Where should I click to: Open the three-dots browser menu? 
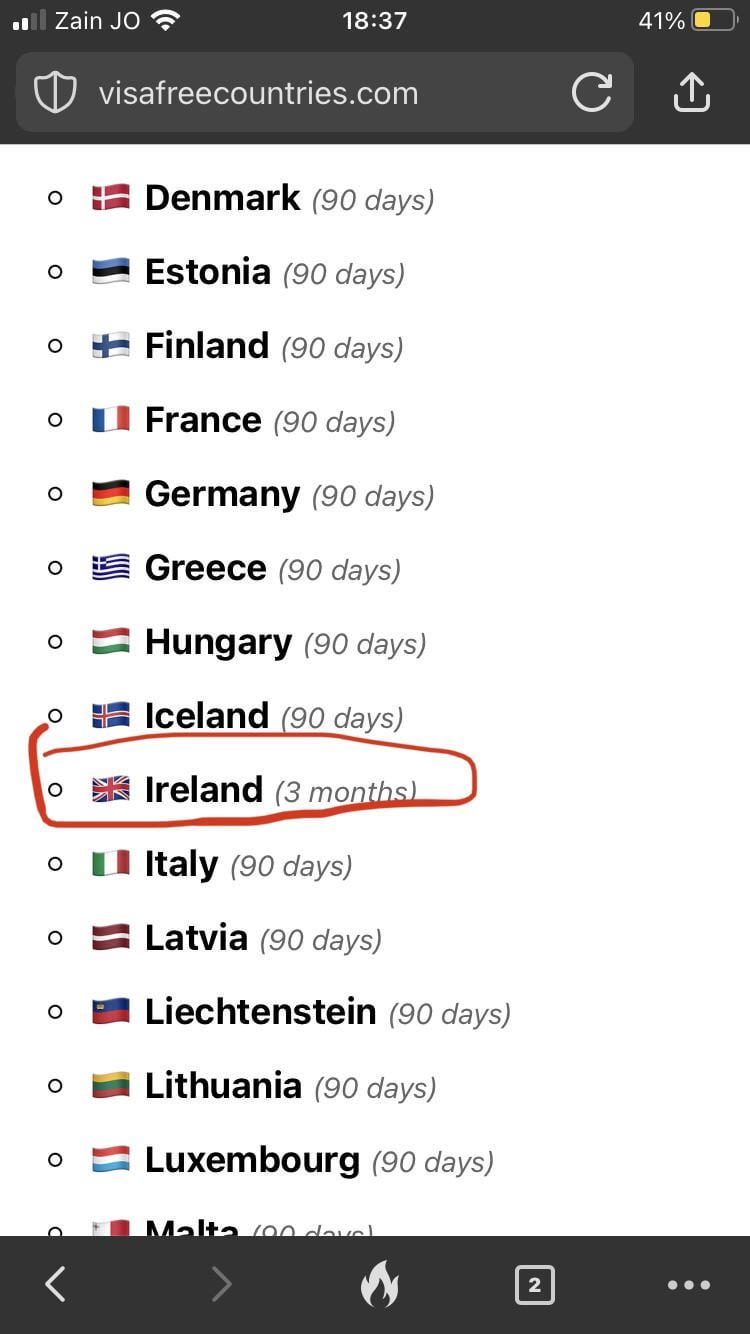(x=689, y=1284)
